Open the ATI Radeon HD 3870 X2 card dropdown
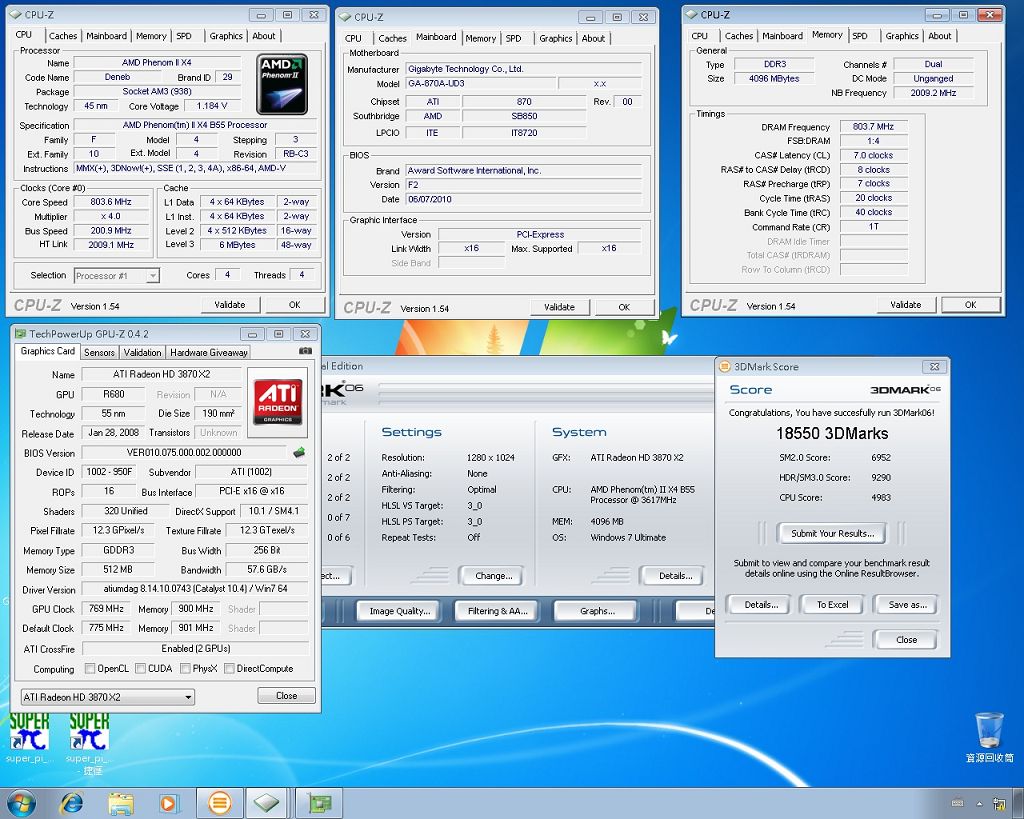Viewport: 1024px width, 819px height. [108, 697]
